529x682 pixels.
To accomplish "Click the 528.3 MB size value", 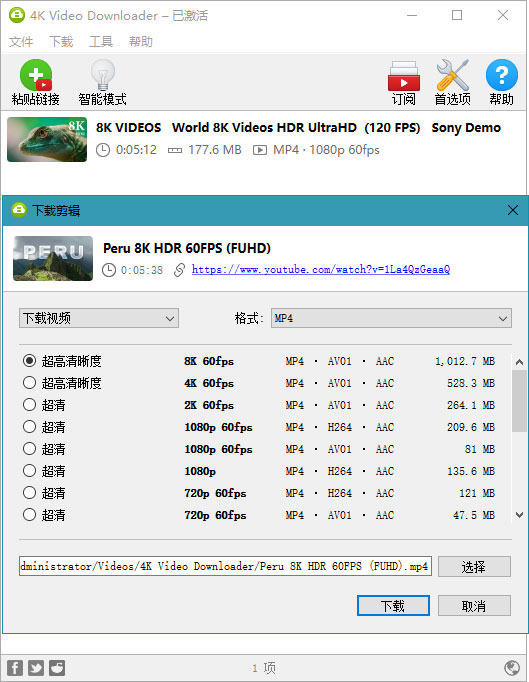I will pyautogui.click(x=471, y=383).
